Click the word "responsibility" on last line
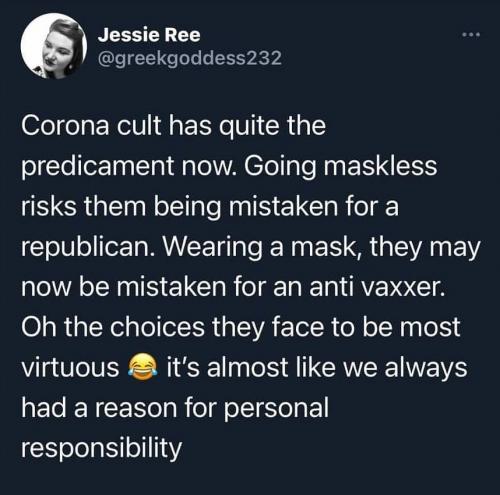The height and width of the screenshot is (495, 500). [x=101, y=450]
